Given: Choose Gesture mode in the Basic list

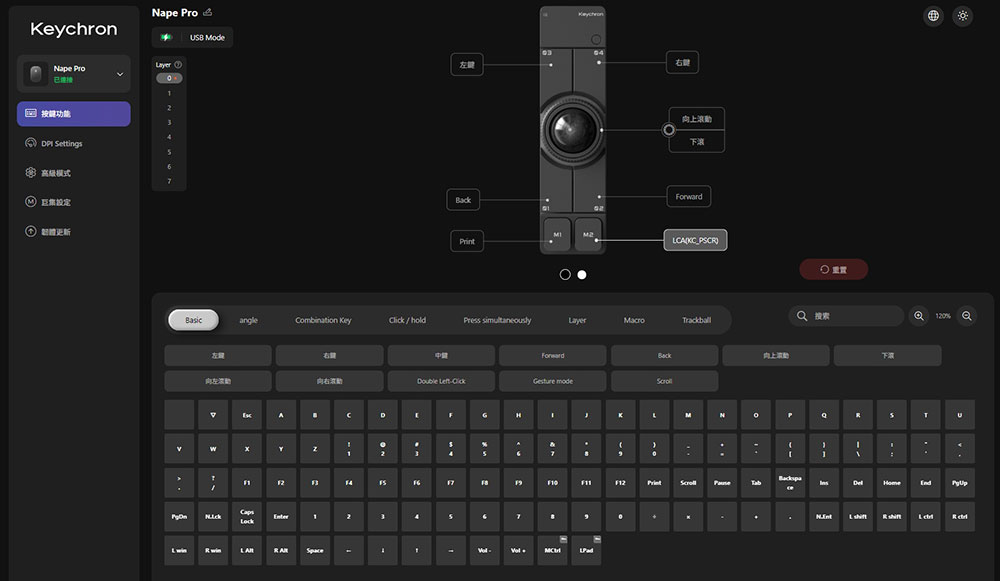Looking at the screenshot, I should [x=553, y=381].
